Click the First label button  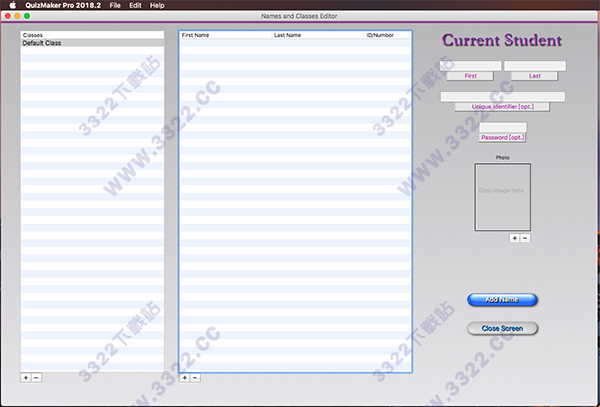click(470, 76)
